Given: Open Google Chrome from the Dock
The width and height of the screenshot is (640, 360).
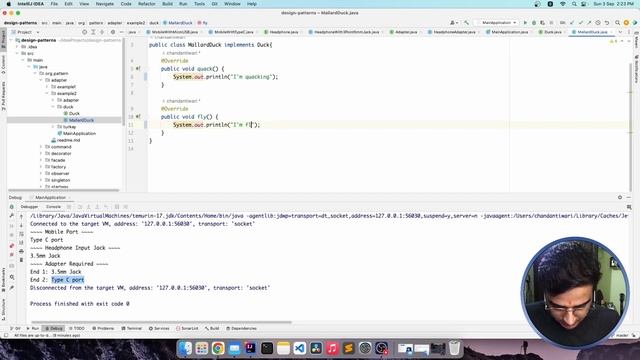Looking at the screenshot, I should 218,348.
